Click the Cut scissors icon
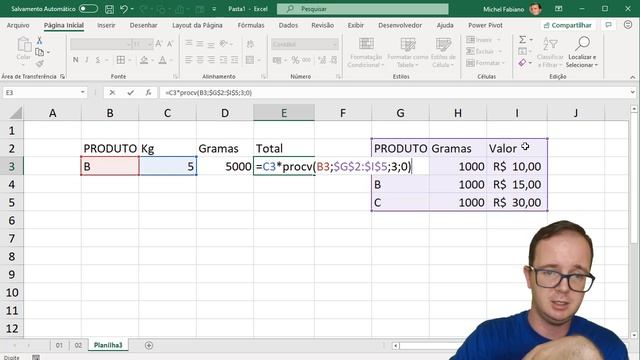Screen dimensions: 640x360 pos(40,41)
